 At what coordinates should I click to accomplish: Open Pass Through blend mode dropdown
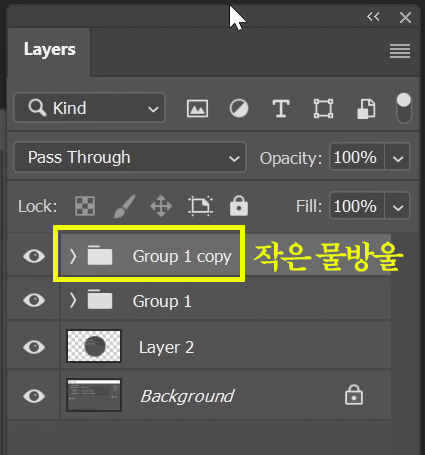coord(130,157)
